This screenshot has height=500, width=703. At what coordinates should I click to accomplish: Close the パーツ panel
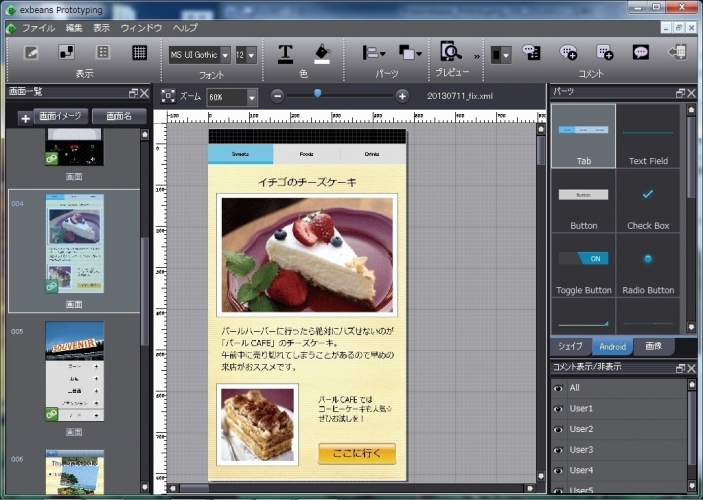pyautogui.click(x=691, y=93)
